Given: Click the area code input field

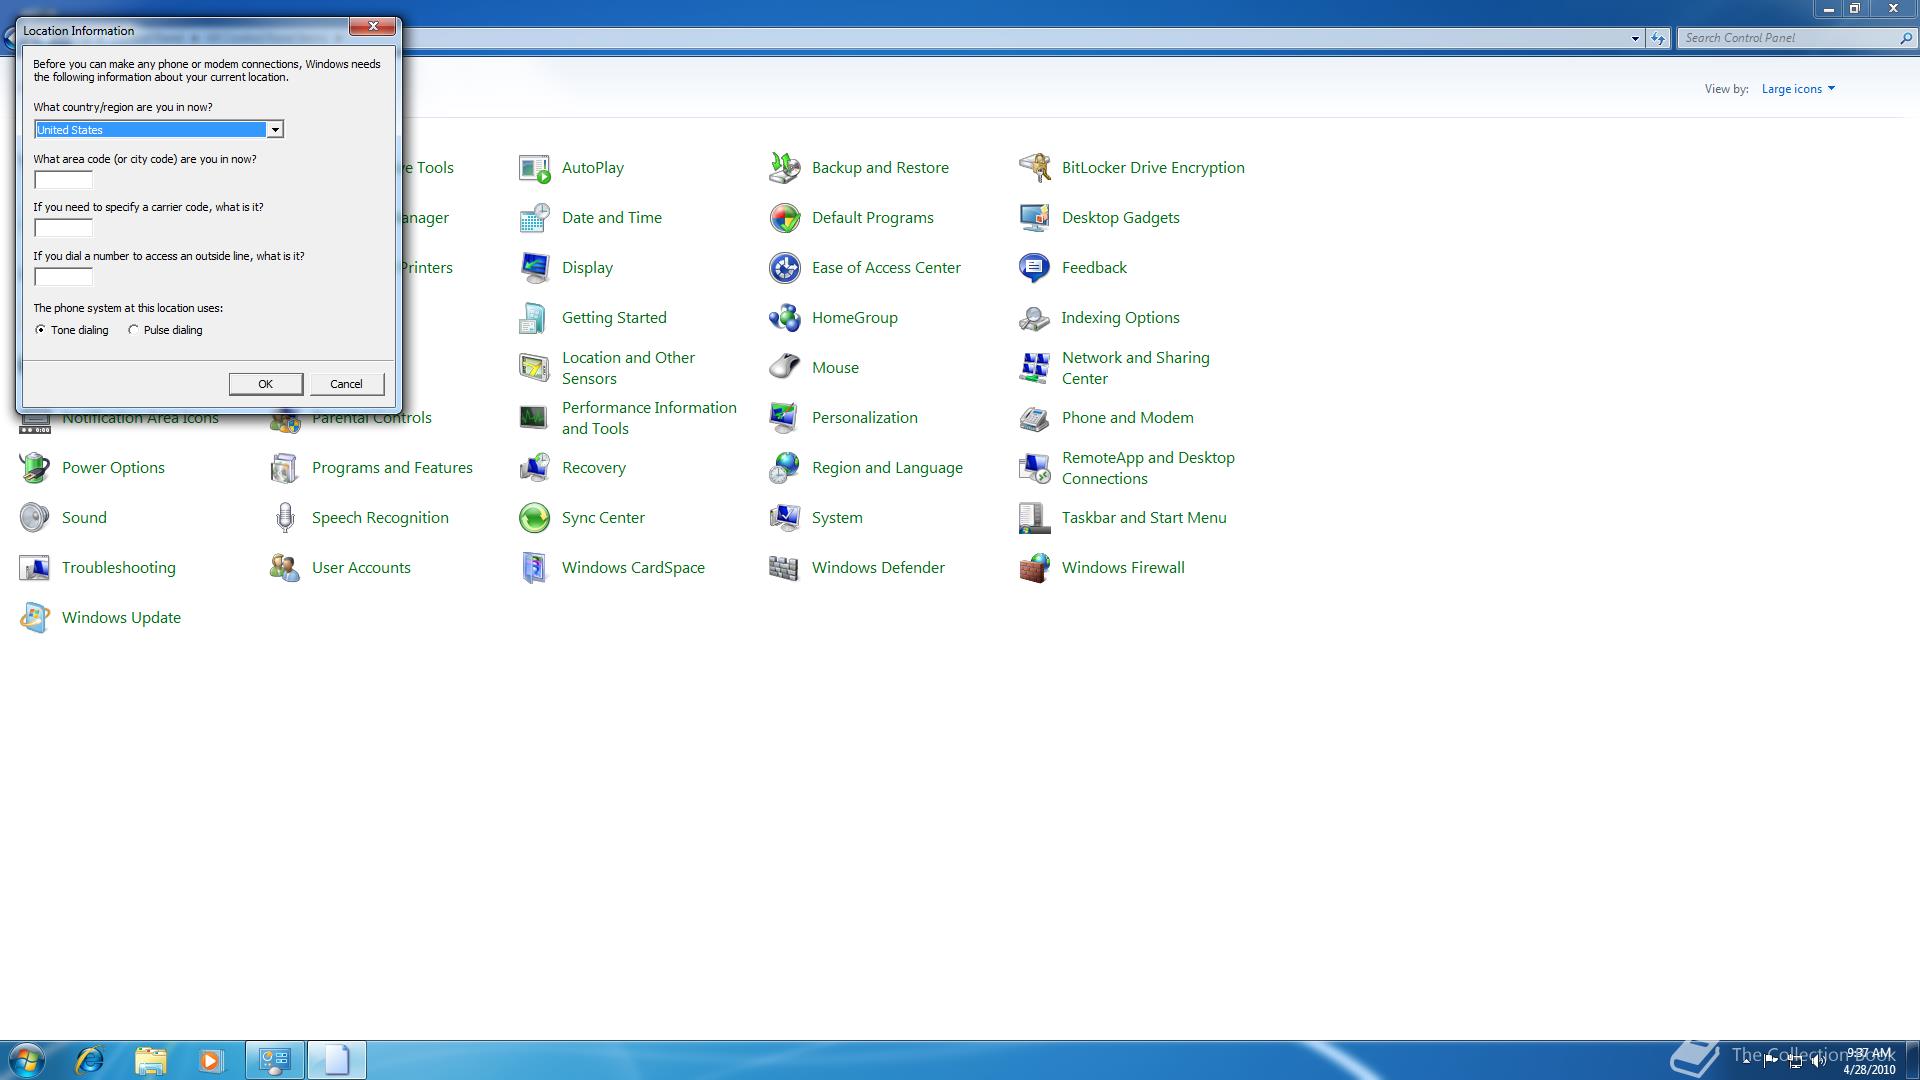Looking at the screenshot, I should tap(63, 180).
